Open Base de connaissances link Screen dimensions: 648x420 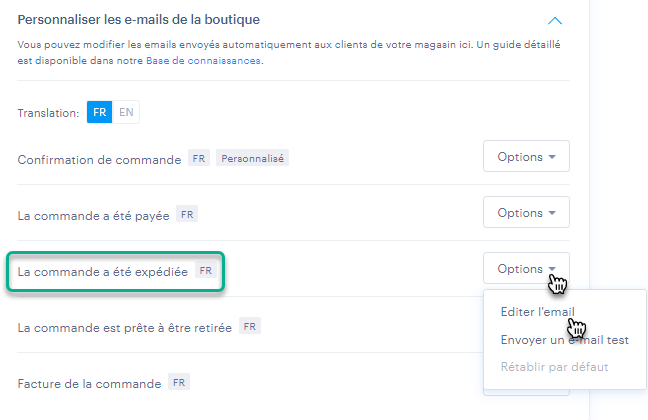tap(203, 61)
